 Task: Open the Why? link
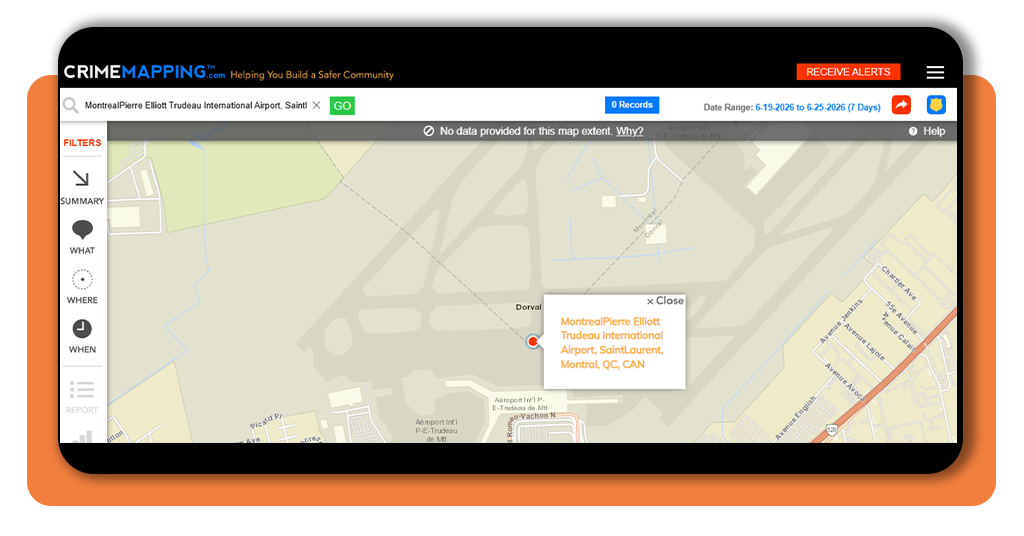click(630, 131)
